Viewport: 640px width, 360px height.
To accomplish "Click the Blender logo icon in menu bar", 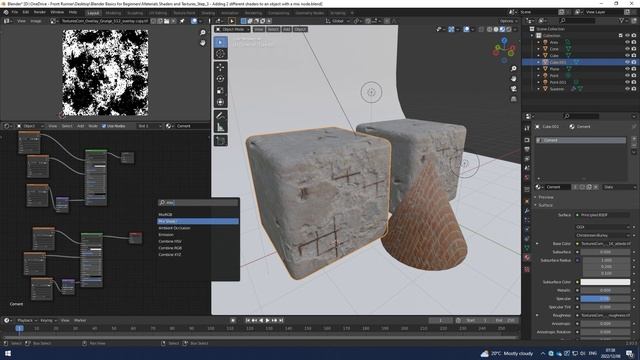I will 6,12.
